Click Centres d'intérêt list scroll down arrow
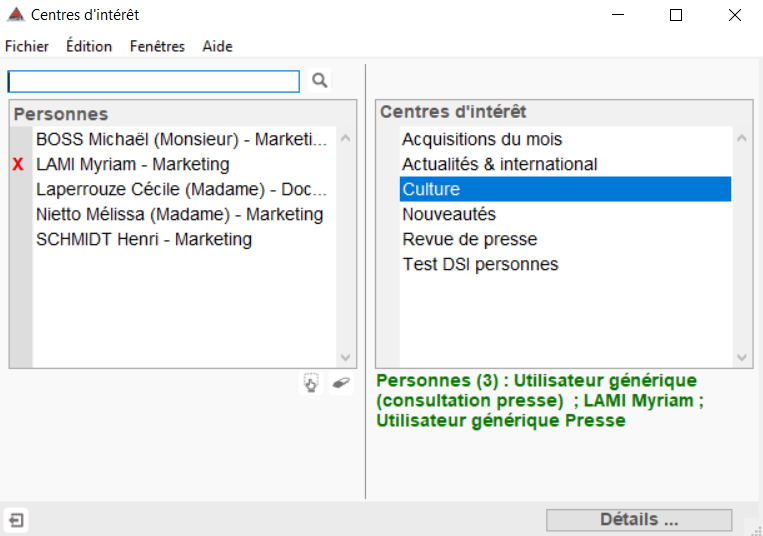 click(x=742, y=357)
